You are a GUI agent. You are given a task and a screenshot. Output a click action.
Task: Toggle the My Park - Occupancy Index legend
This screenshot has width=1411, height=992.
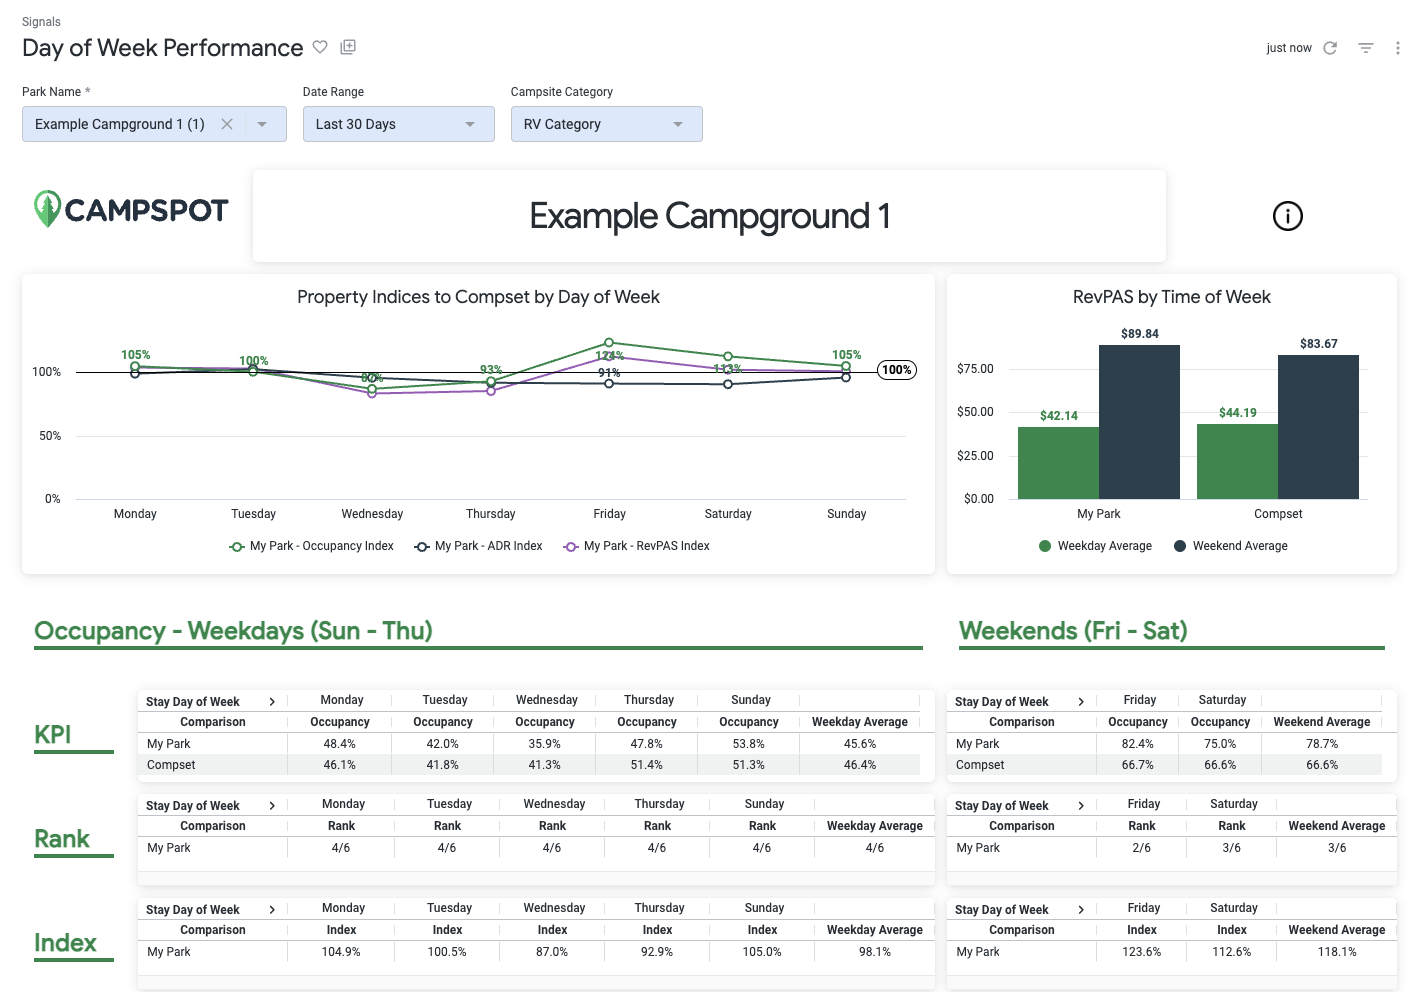point(311,546)
